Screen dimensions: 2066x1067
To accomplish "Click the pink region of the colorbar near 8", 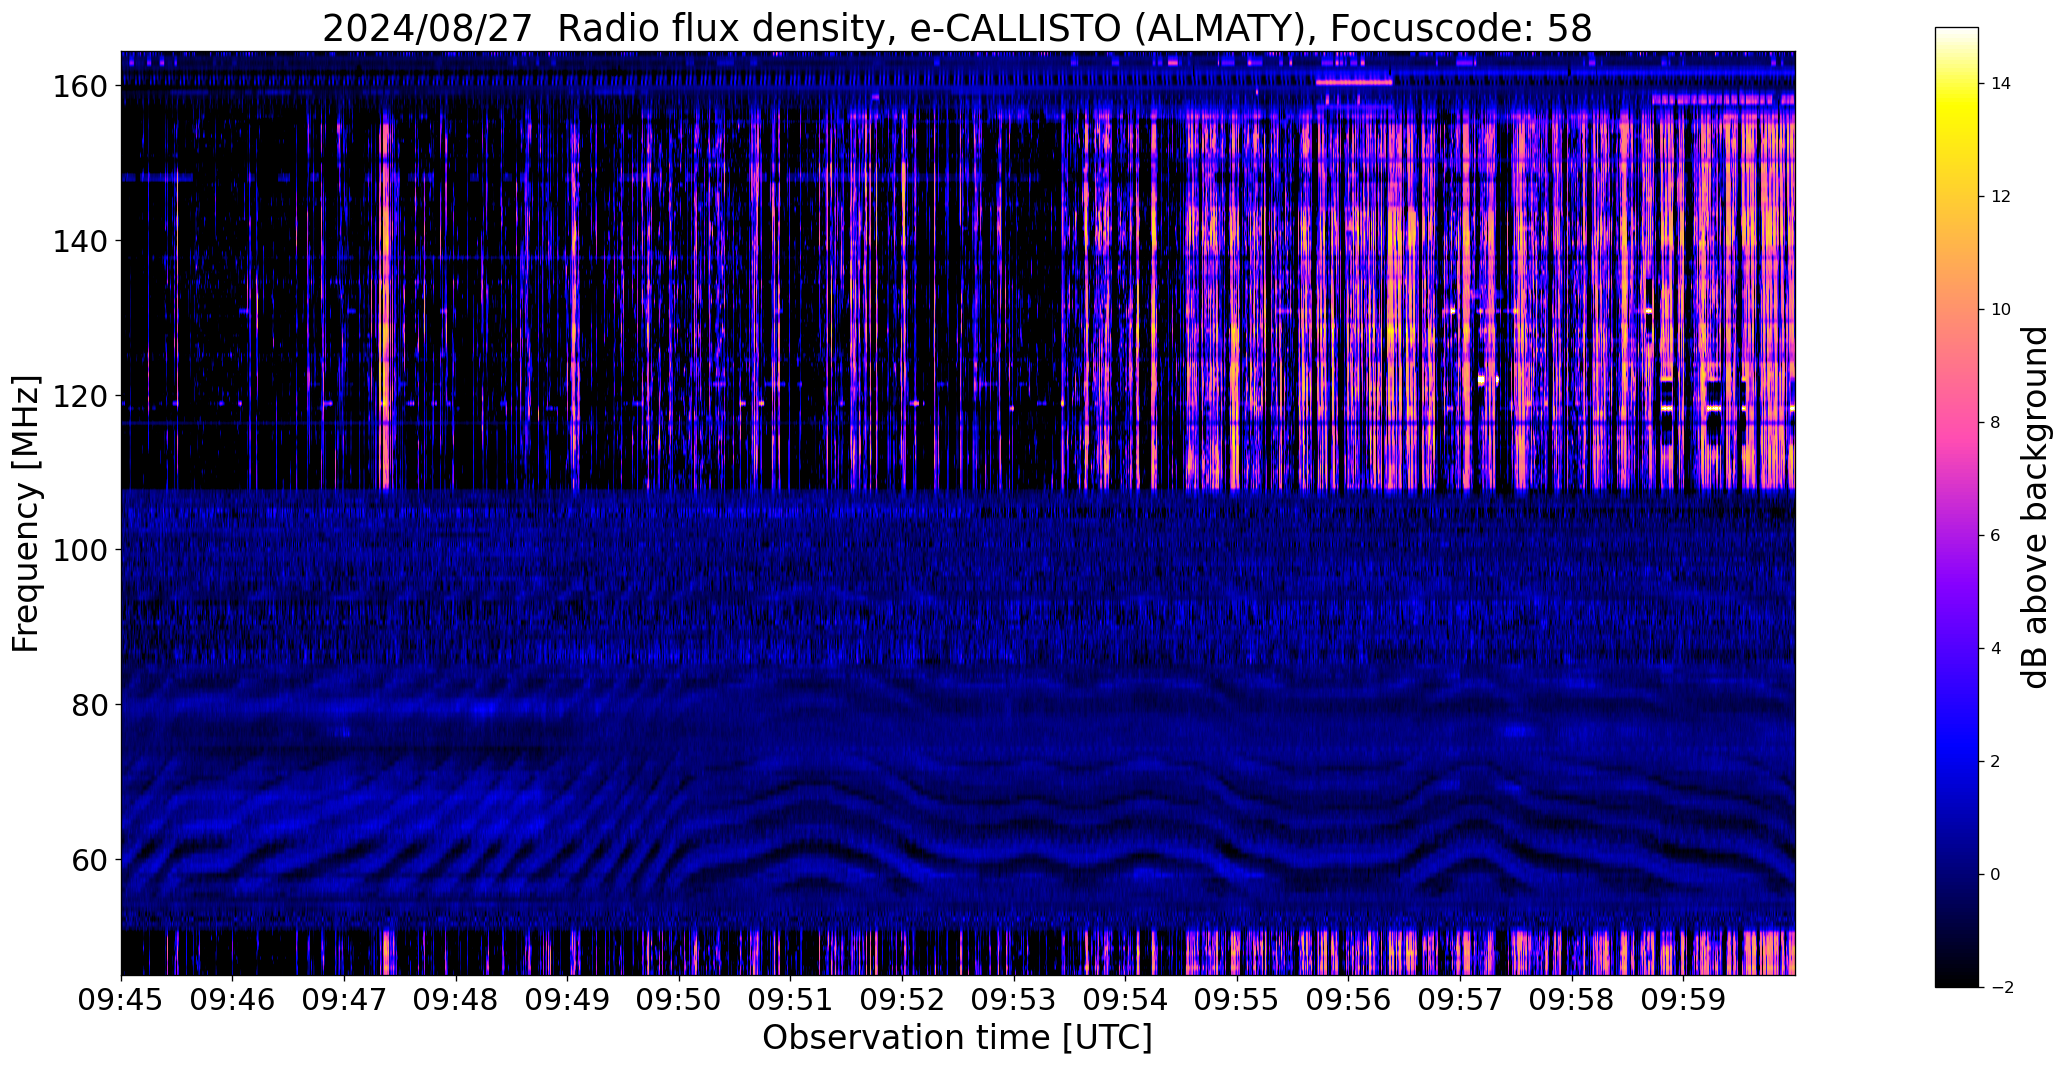I will (x=1957, y=423).
